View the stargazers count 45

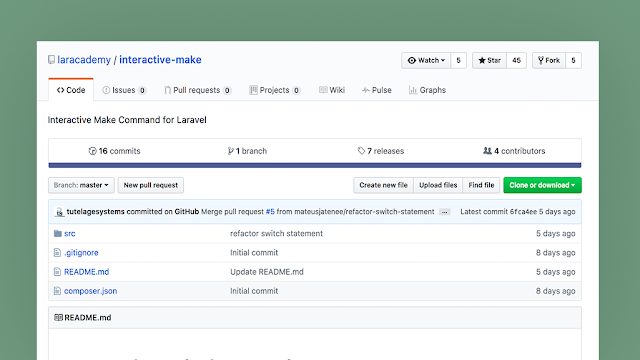[516, 60]
